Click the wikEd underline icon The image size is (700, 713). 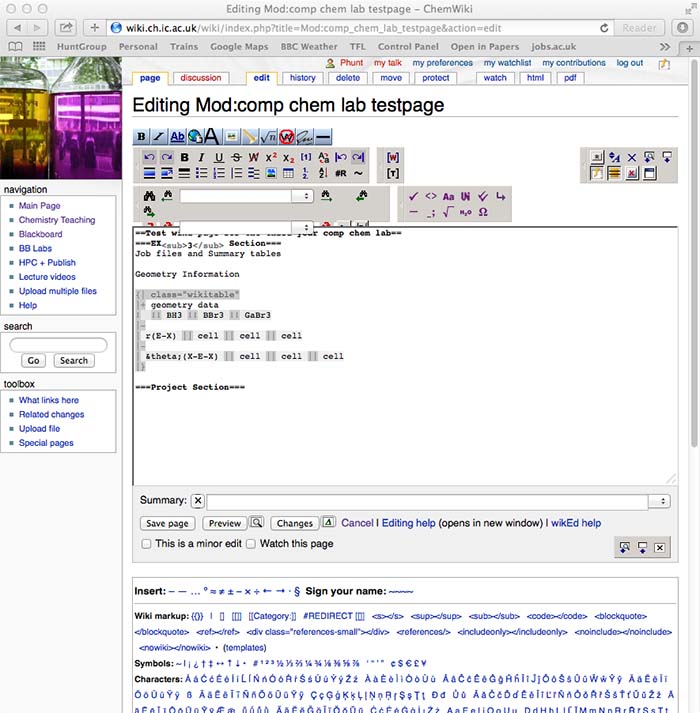click(x=219, y=158)
